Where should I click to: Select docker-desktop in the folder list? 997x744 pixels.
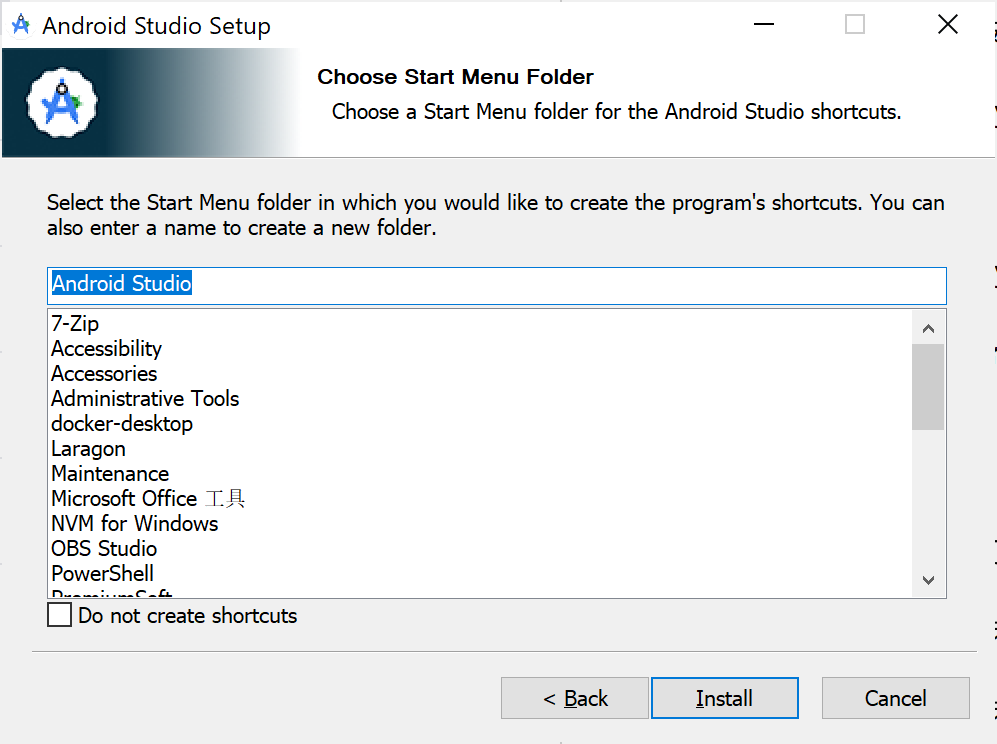[x=122, y=424]
